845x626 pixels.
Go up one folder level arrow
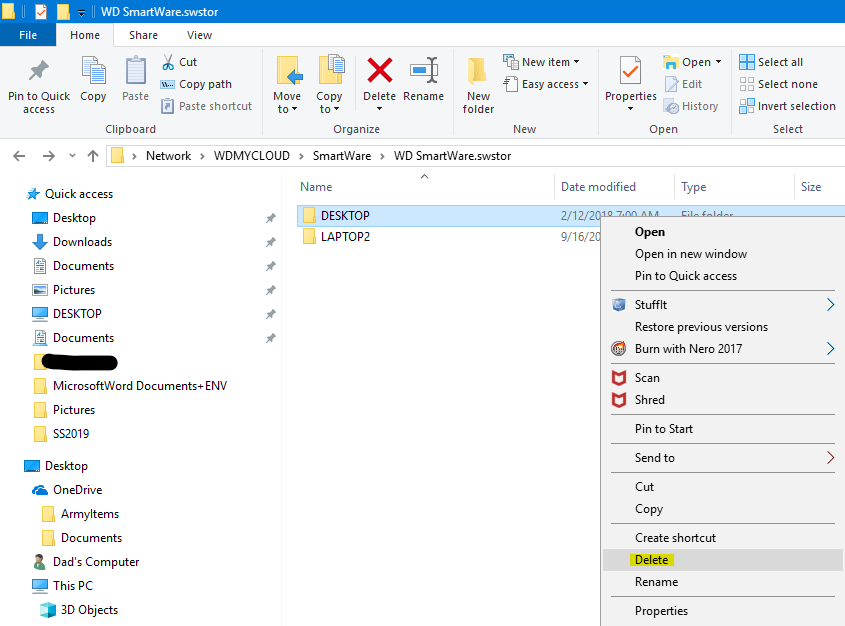pos(93,156)
